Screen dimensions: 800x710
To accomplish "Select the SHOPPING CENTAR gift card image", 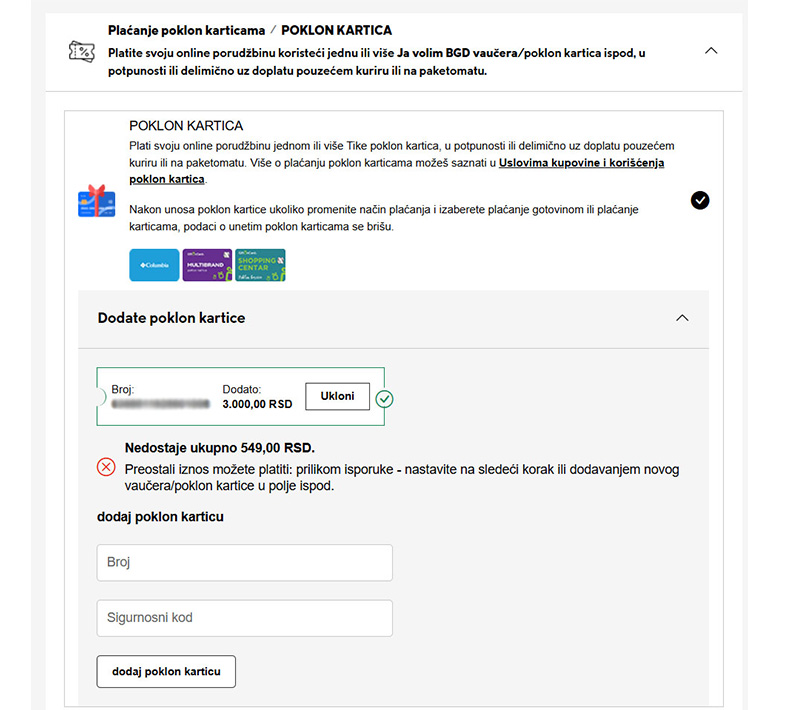I will 260,265.
